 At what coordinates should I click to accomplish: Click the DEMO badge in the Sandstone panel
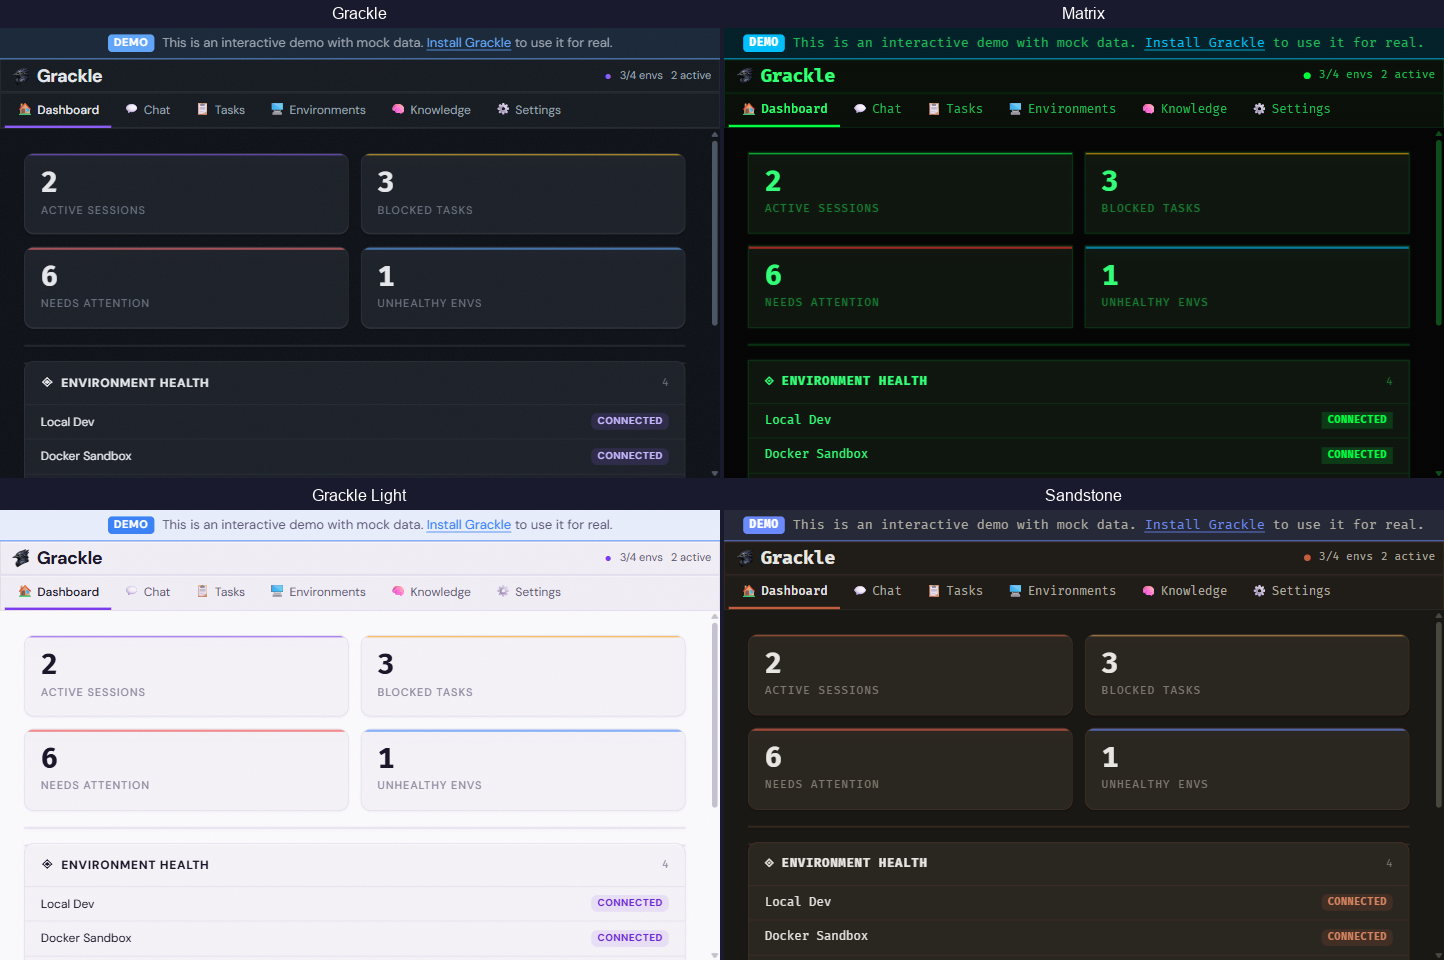pos(764,525)
